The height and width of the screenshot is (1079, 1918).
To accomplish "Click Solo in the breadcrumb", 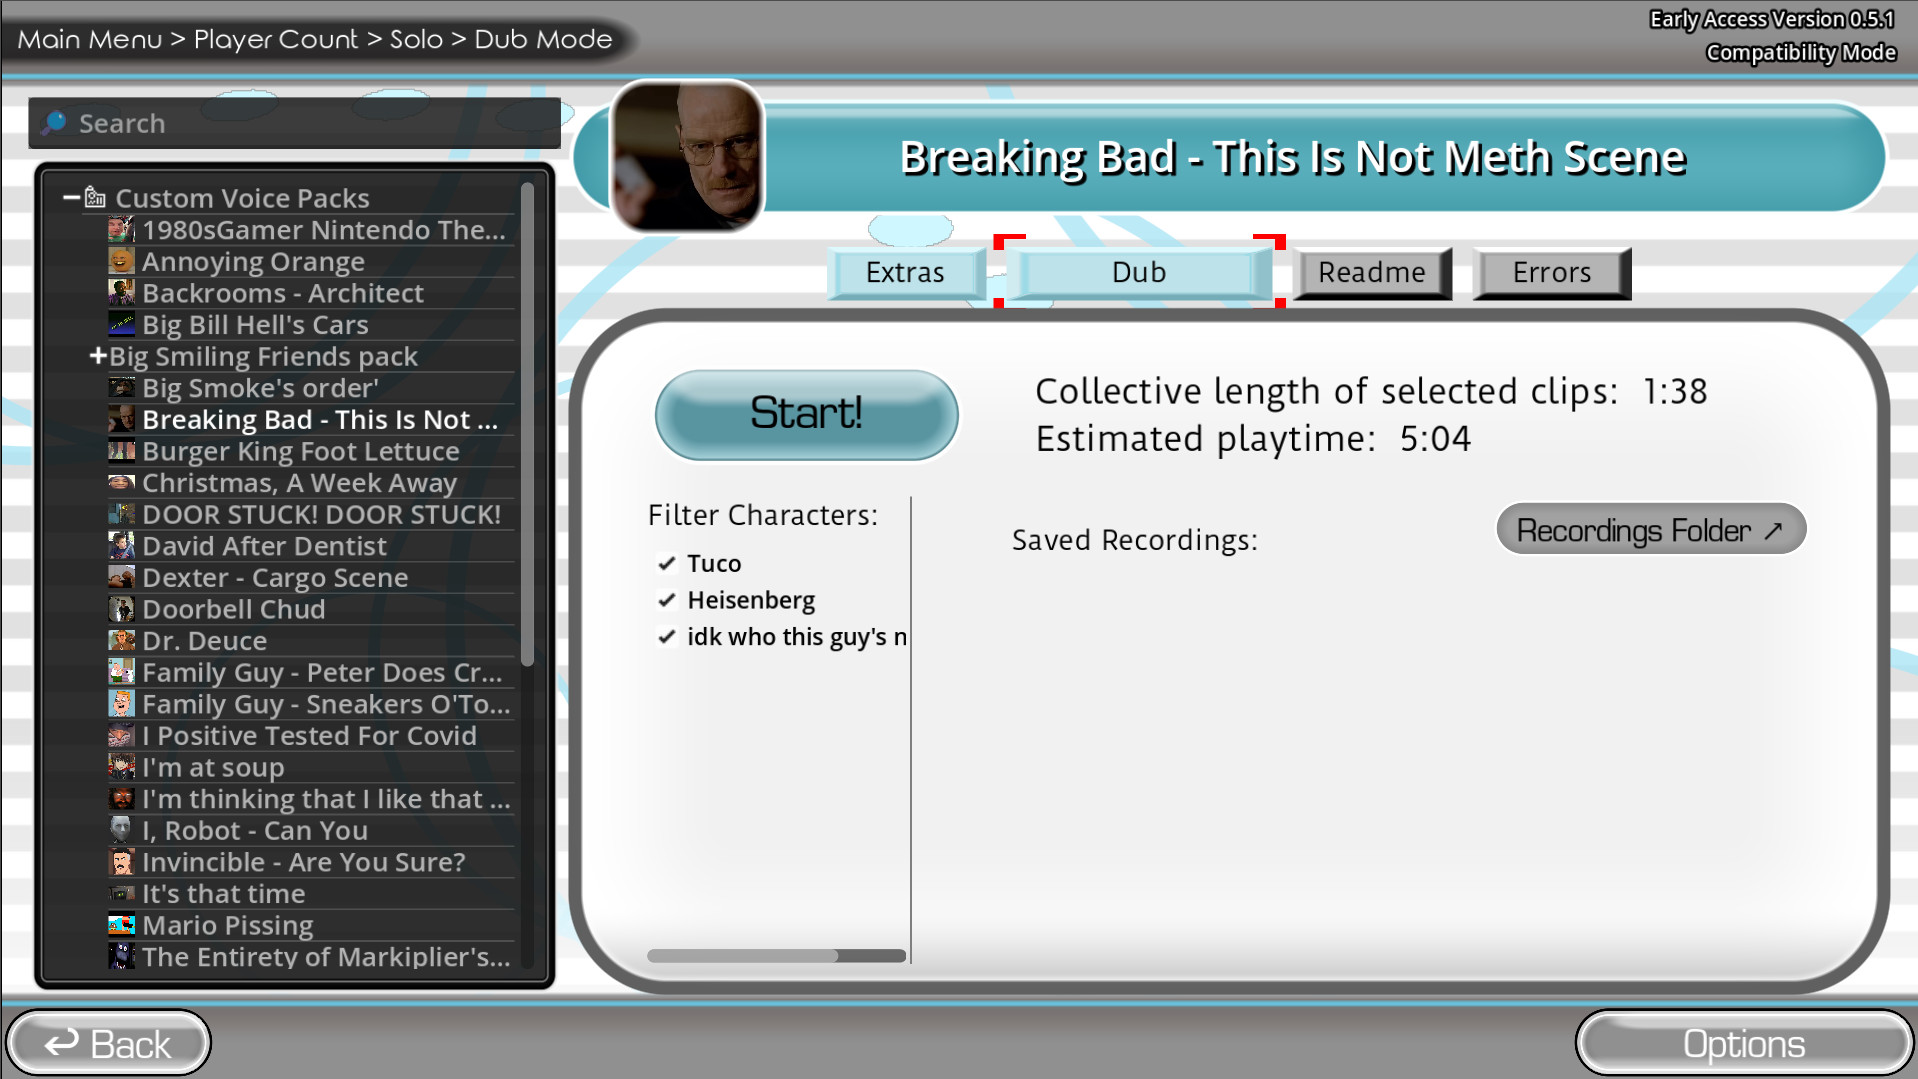I will [x=416, y=39].
